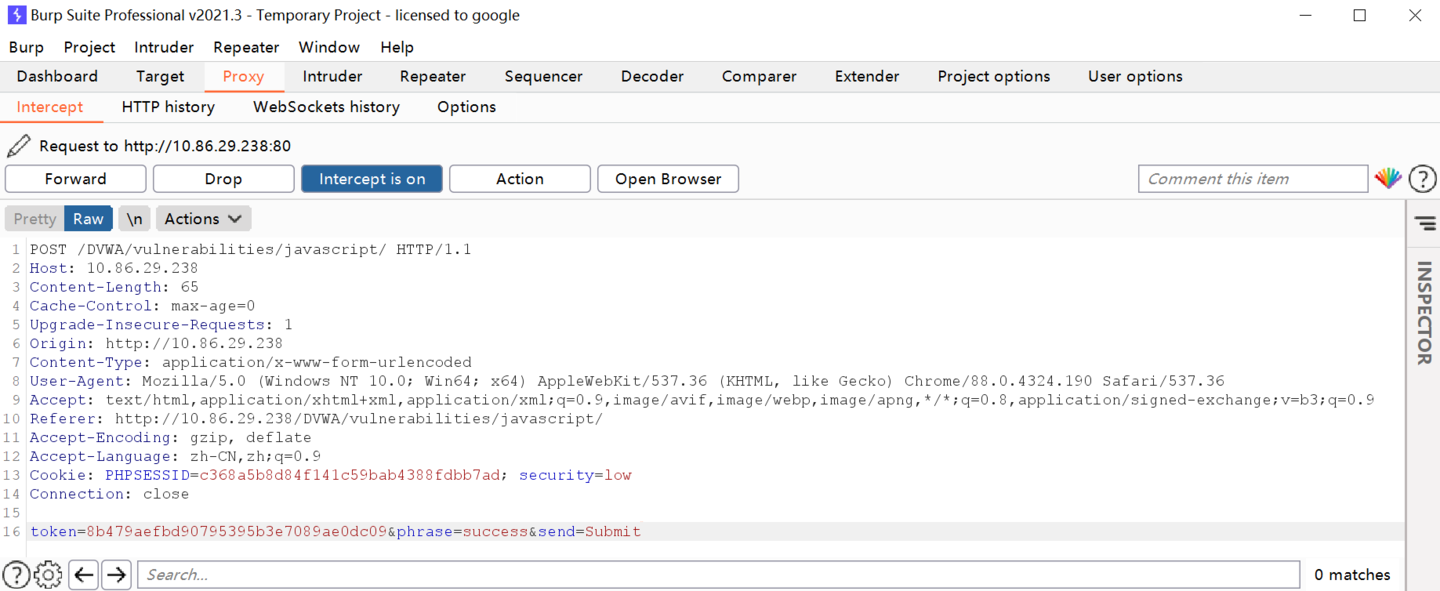Open the Repeater tab
The image size is (1440, 591).
click(432, 76)
